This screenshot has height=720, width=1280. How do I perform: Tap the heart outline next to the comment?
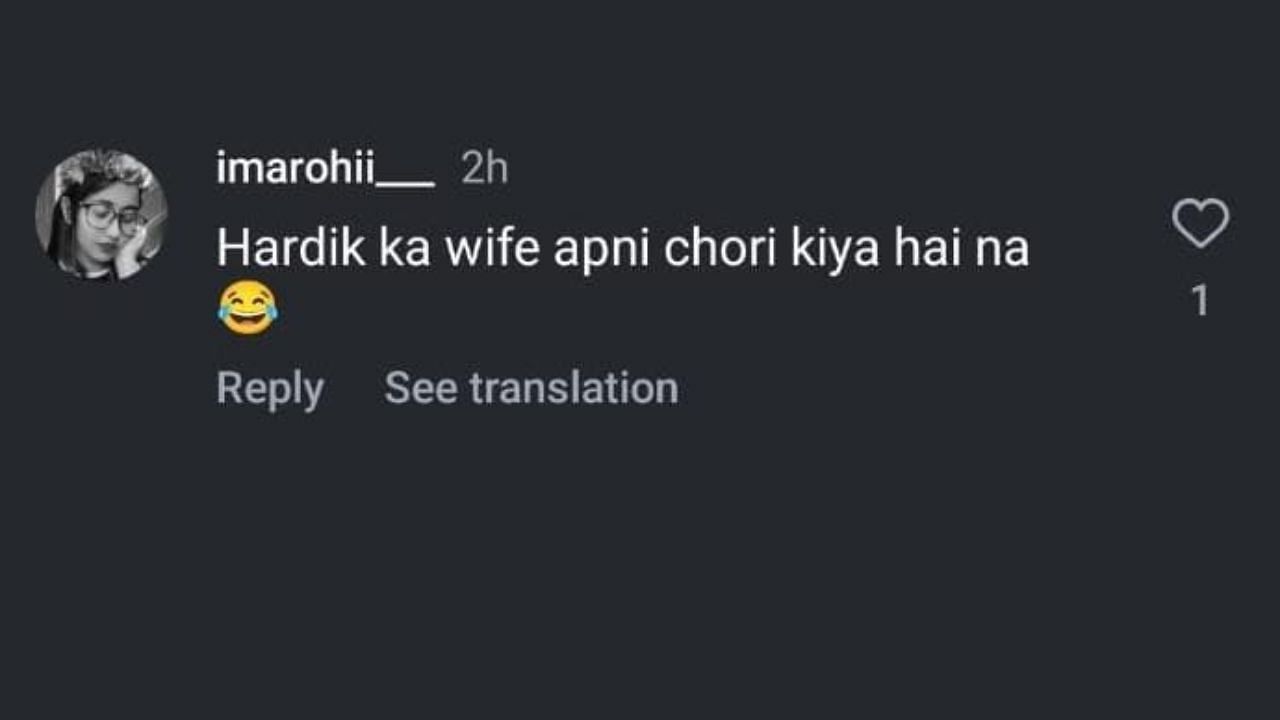[x=1200, y=223]
